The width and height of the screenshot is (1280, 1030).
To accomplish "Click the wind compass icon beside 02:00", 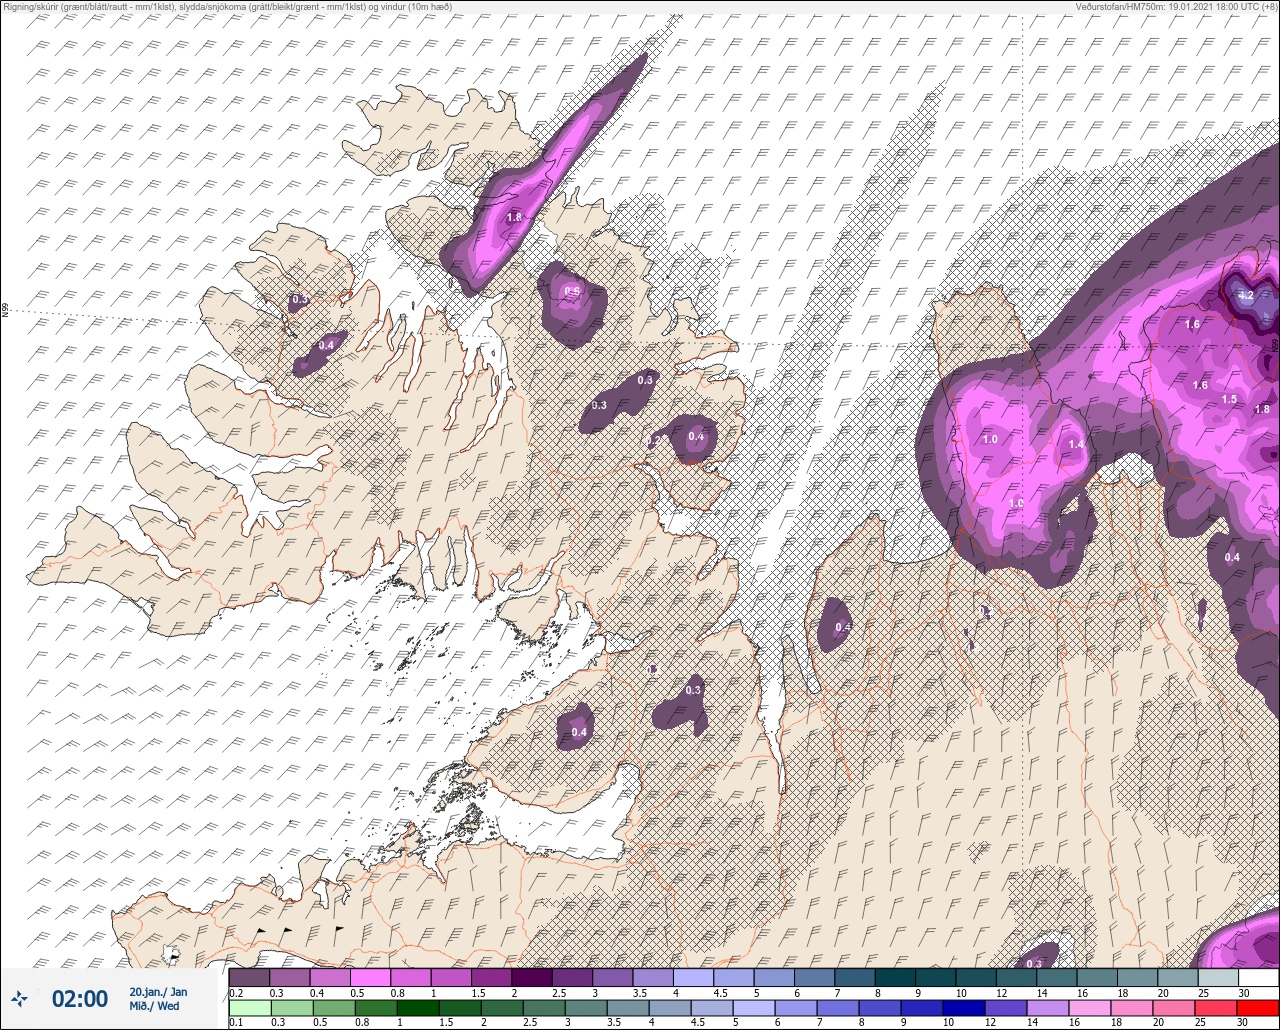I will pyautogui.click(x=20, y=998).
